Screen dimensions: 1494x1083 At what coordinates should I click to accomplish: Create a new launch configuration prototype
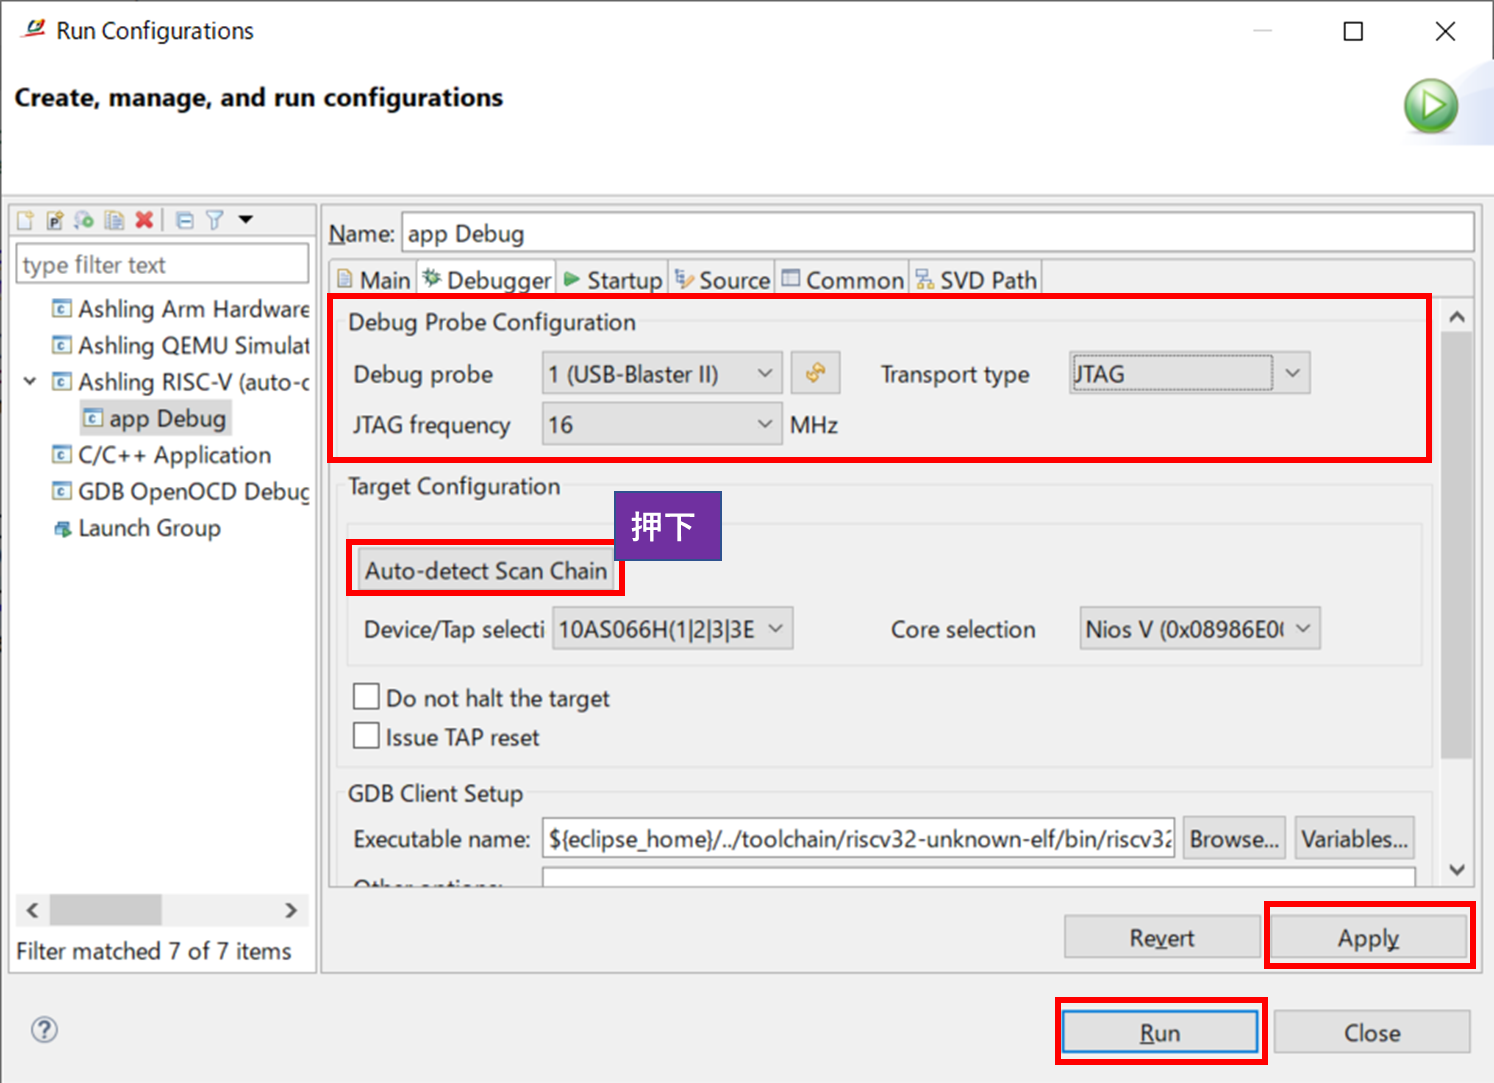[x=54, y=220]
